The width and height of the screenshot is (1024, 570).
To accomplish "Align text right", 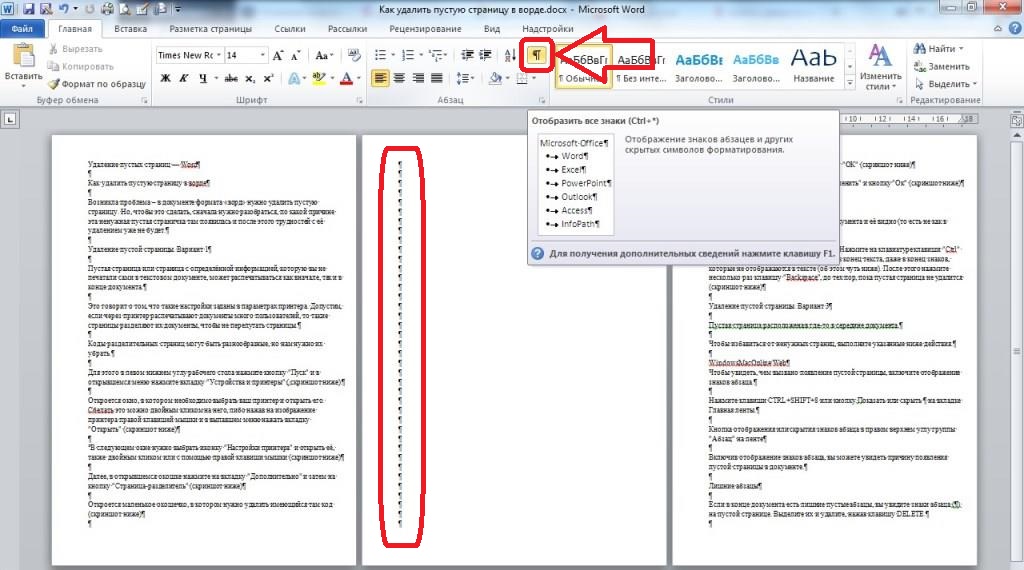I will pyautogui.click(x=418, y=78).
